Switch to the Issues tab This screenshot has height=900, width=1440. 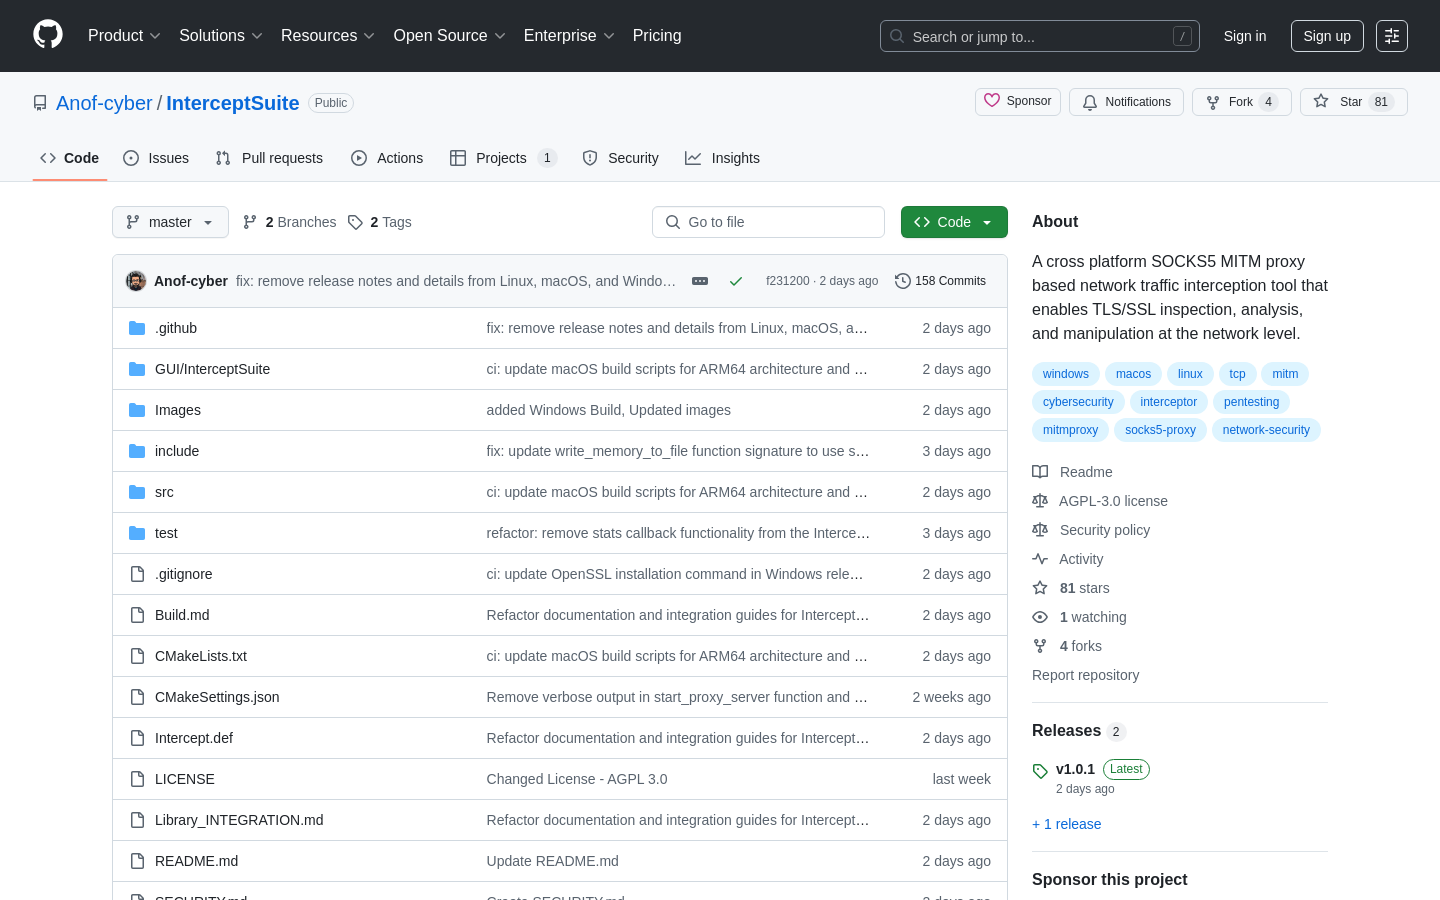click(156, 158)
